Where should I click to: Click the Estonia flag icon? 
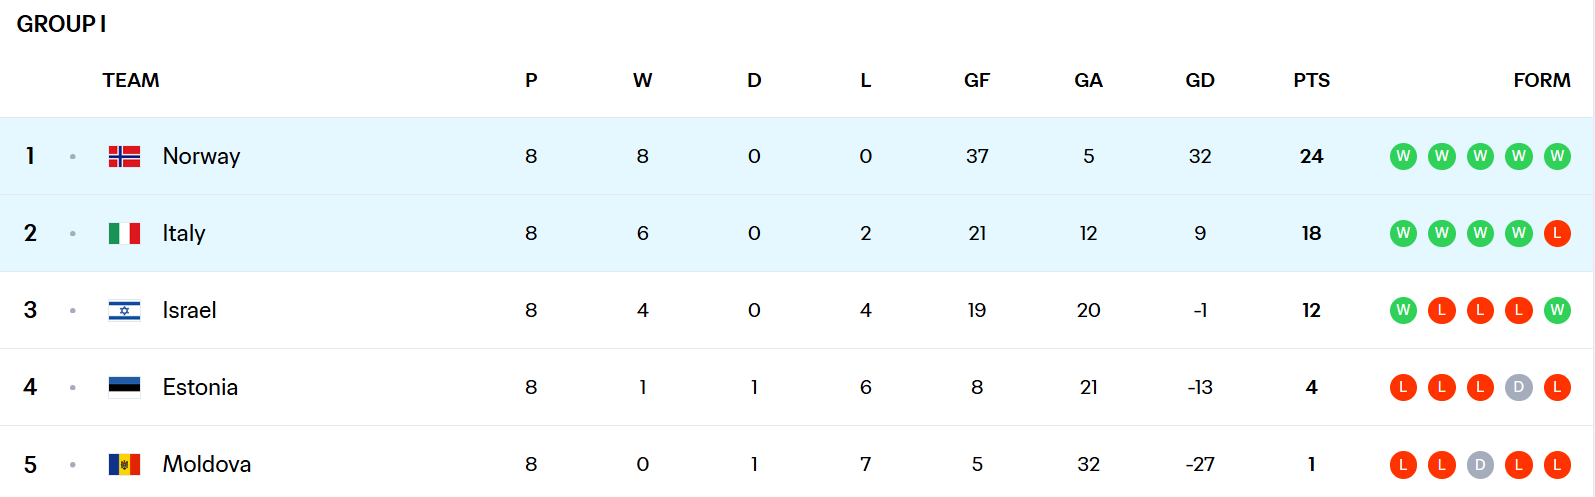124,387
